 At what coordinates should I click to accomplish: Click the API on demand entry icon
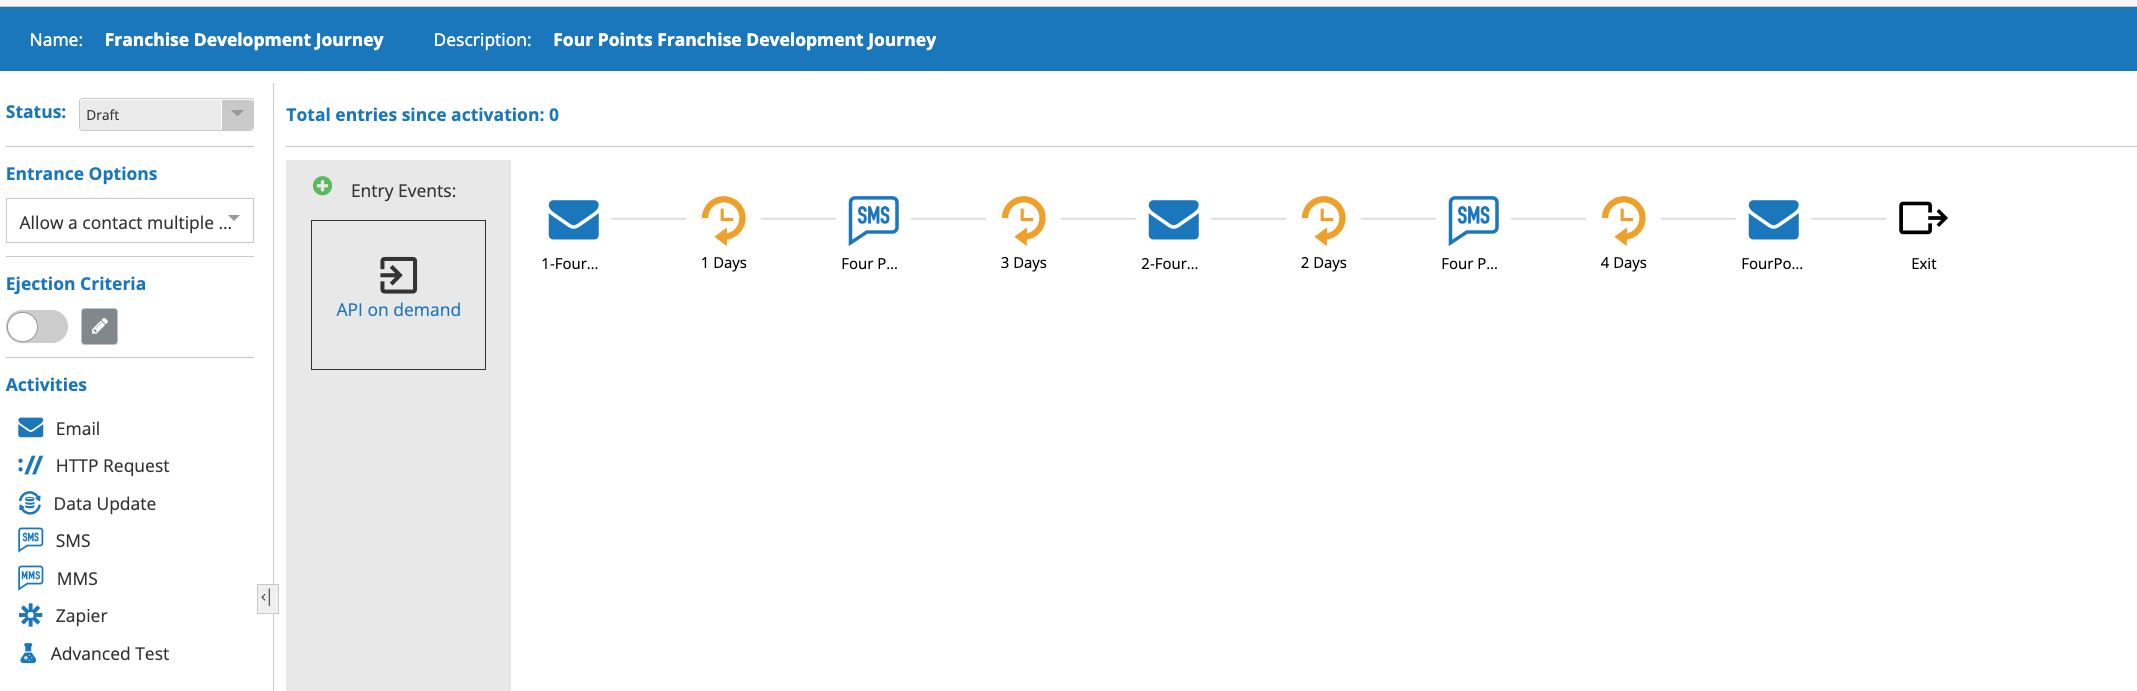(x=398, y=275)
